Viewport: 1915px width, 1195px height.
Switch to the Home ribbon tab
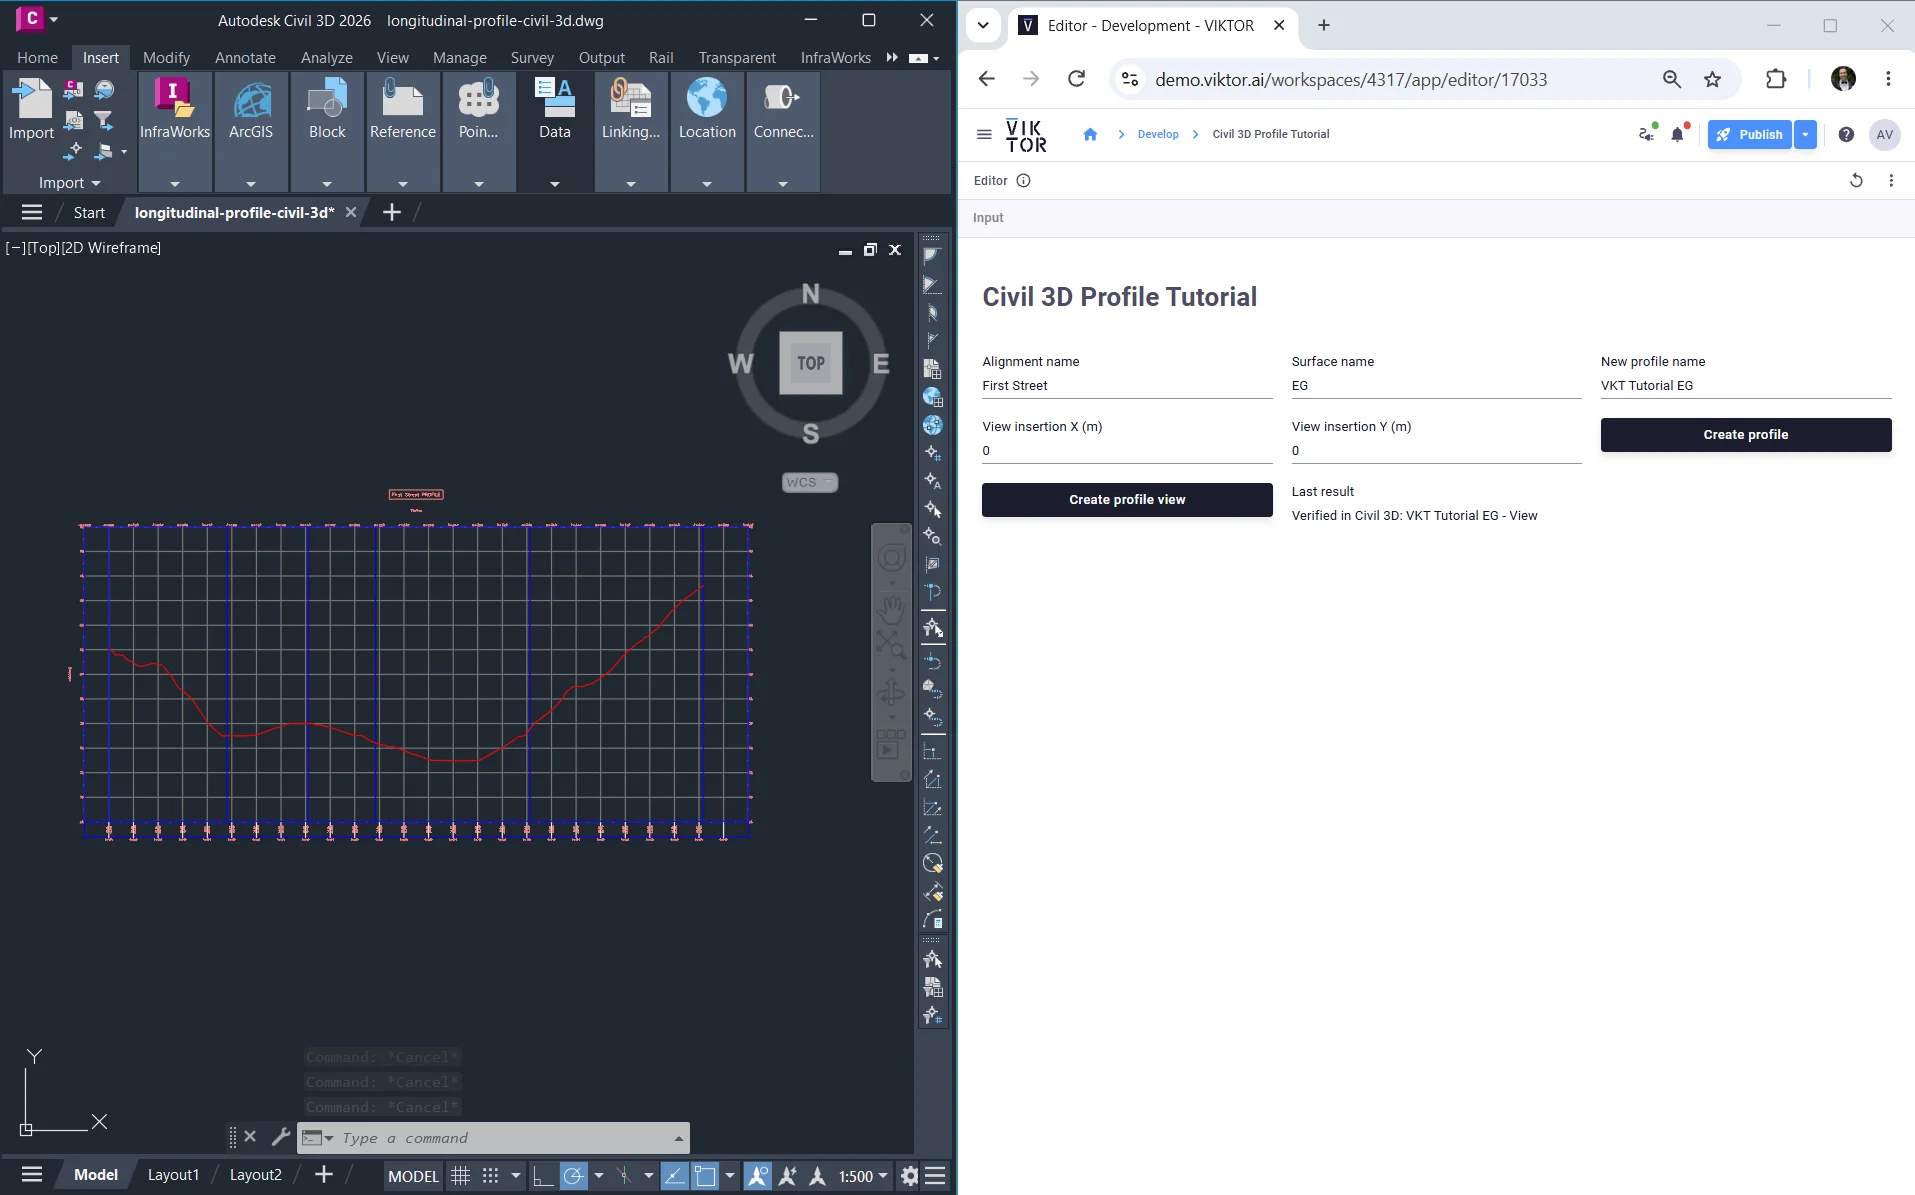click(x=37, y=58)
